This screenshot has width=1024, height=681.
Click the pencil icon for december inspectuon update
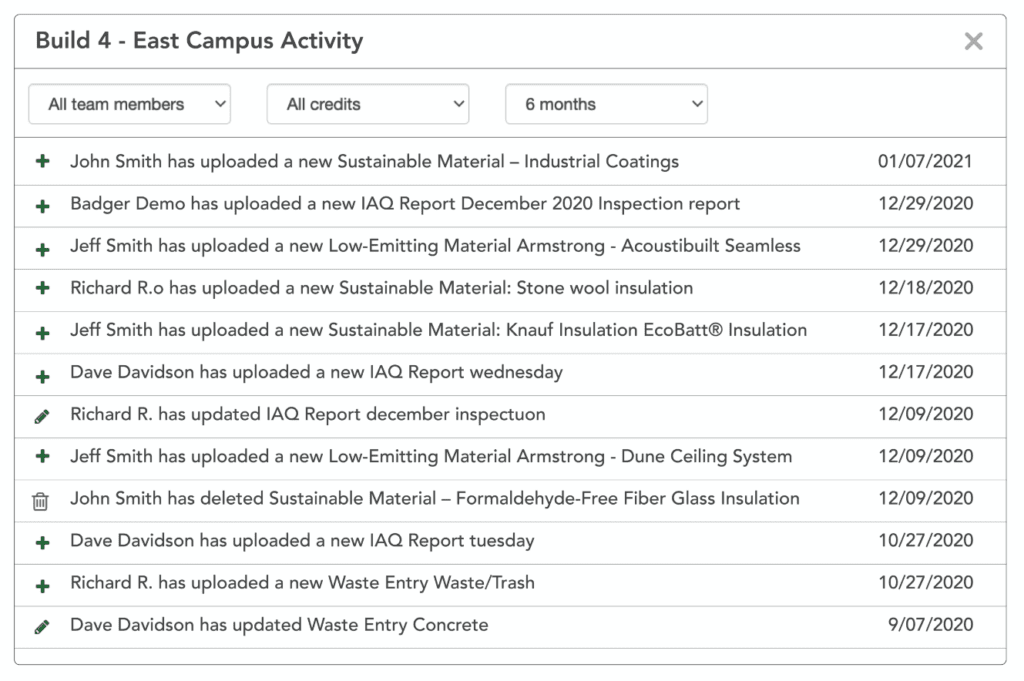pyautogui.click(x=41, y=416)
